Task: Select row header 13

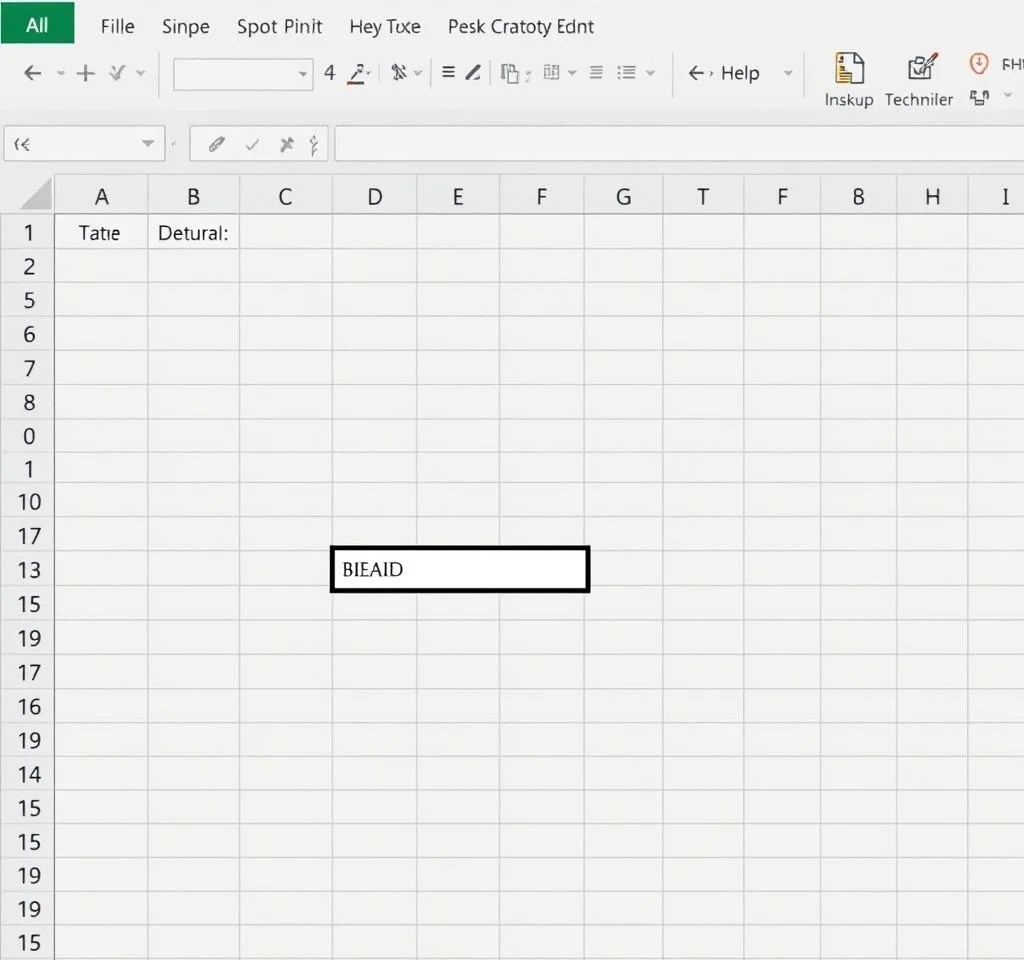Action: click(28, 570)
